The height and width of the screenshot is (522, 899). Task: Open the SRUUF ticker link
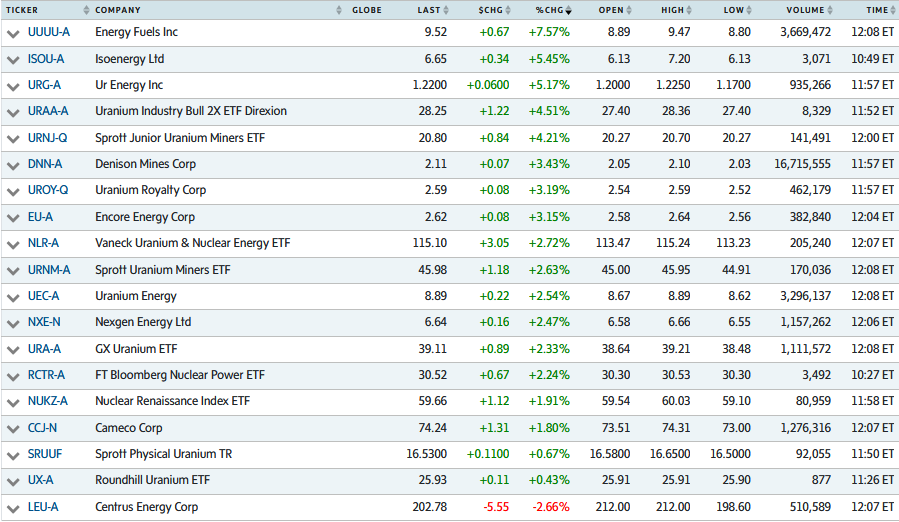(45, 454)
